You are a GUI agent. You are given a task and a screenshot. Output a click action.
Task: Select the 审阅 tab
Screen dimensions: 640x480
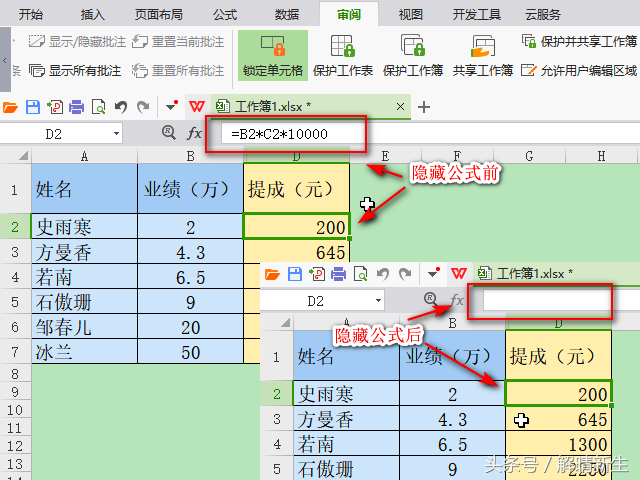(349, 15)
